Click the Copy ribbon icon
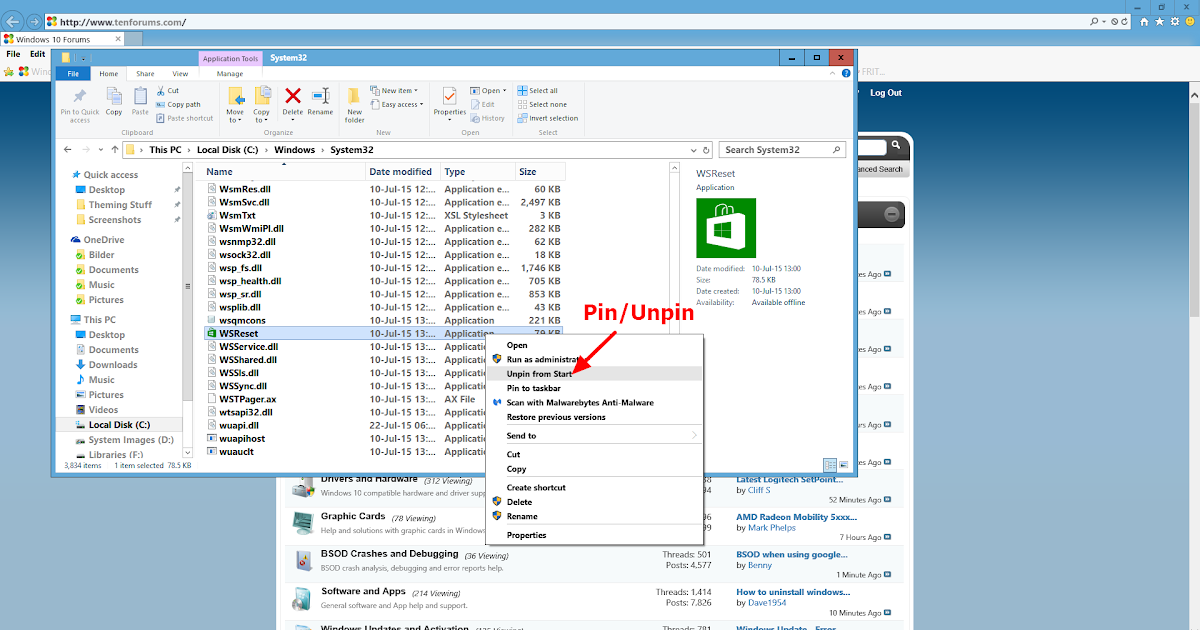The width and height of the screenshot is (1200, 630). (x=114, y=96)
